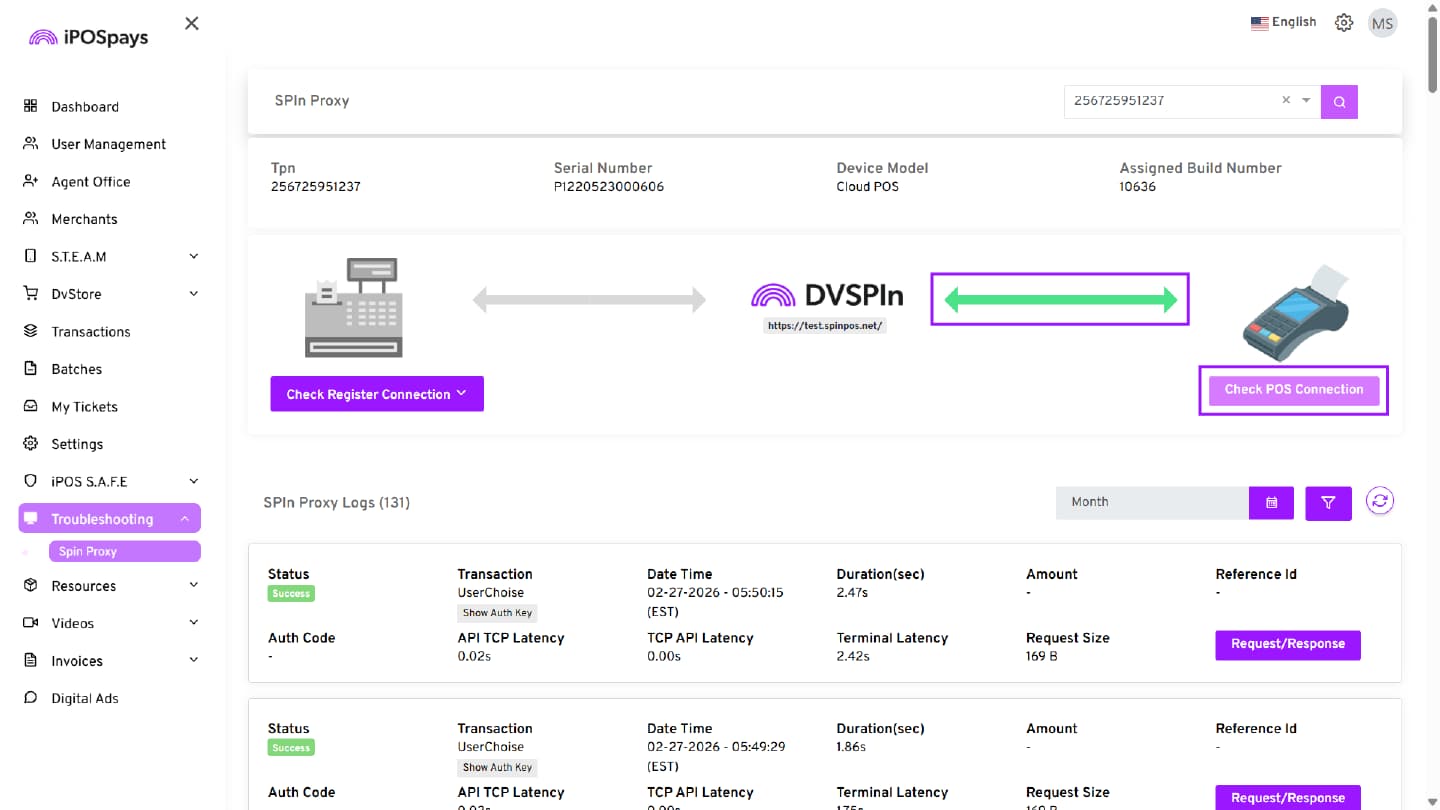Open the TPN selector dropdown arrow
The image size is (1440, 810).
click(1306, 100)
